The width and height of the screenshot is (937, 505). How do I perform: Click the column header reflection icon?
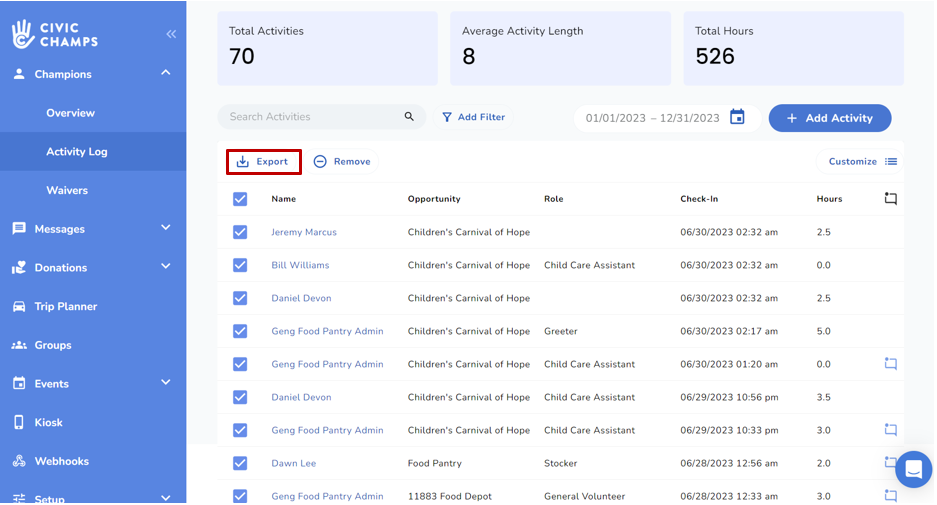[x=890, y=199]
